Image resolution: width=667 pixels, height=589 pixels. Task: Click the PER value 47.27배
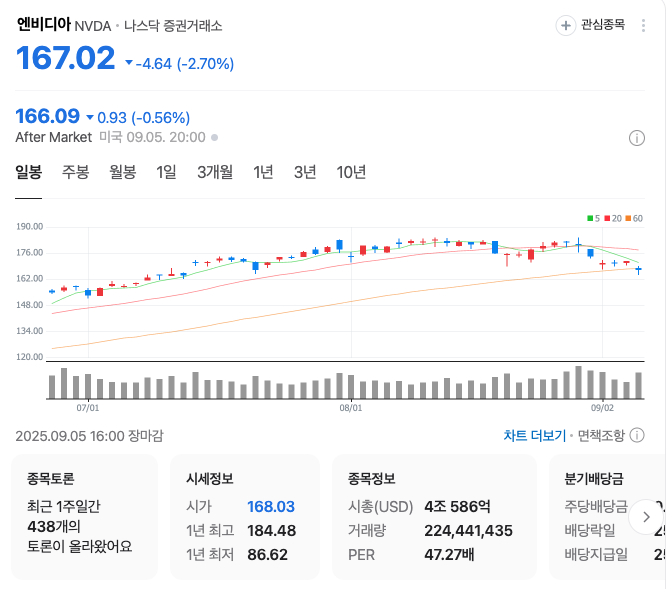(x=449, y=555)
